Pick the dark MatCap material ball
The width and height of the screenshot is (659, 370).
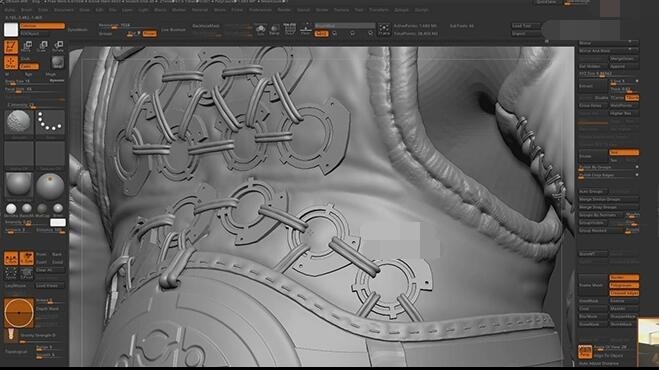click(x=42, y=209)
